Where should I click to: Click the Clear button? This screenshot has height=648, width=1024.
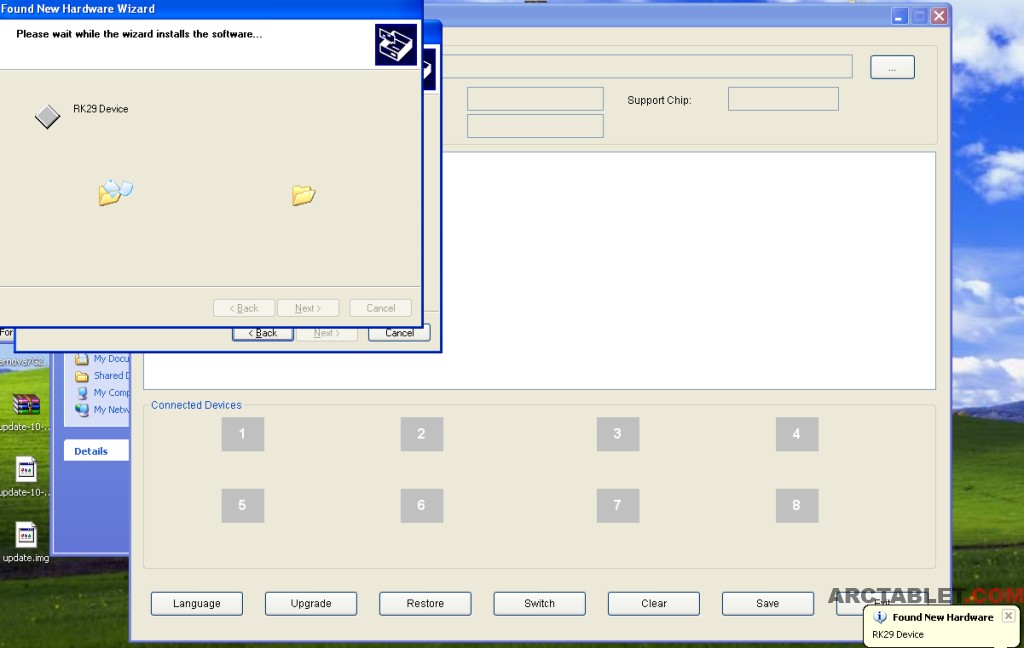click(x=654, y=604)
